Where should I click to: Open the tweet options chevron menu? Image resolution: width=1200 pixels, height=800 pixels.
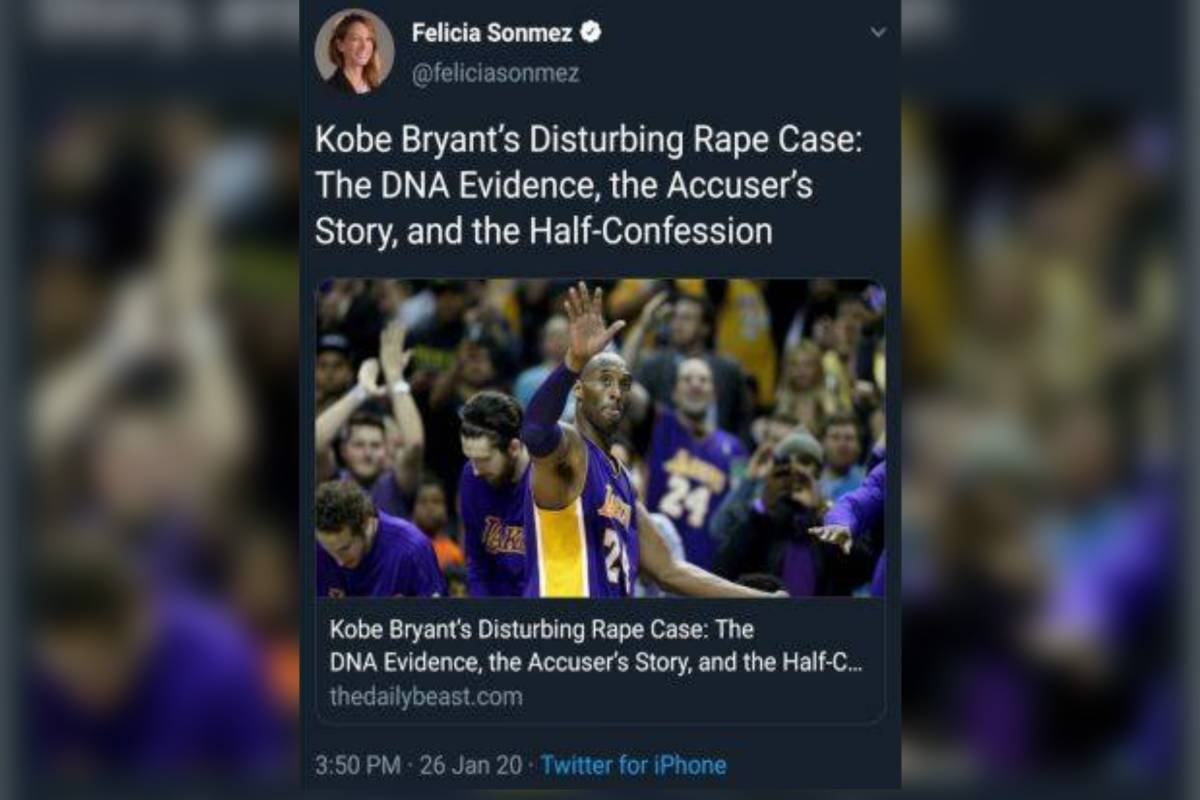point(878,33)
